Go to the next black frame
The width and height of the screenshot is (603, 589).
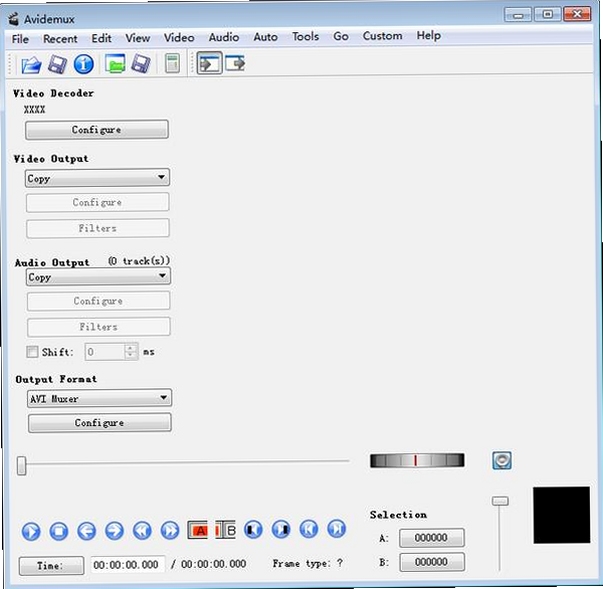(x=281, y=529)
